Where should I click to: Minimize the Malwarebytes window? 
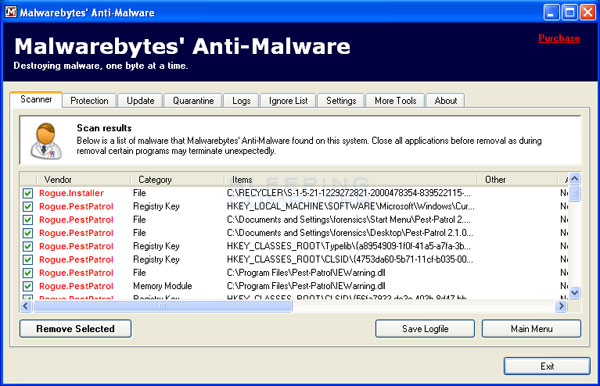551,13
